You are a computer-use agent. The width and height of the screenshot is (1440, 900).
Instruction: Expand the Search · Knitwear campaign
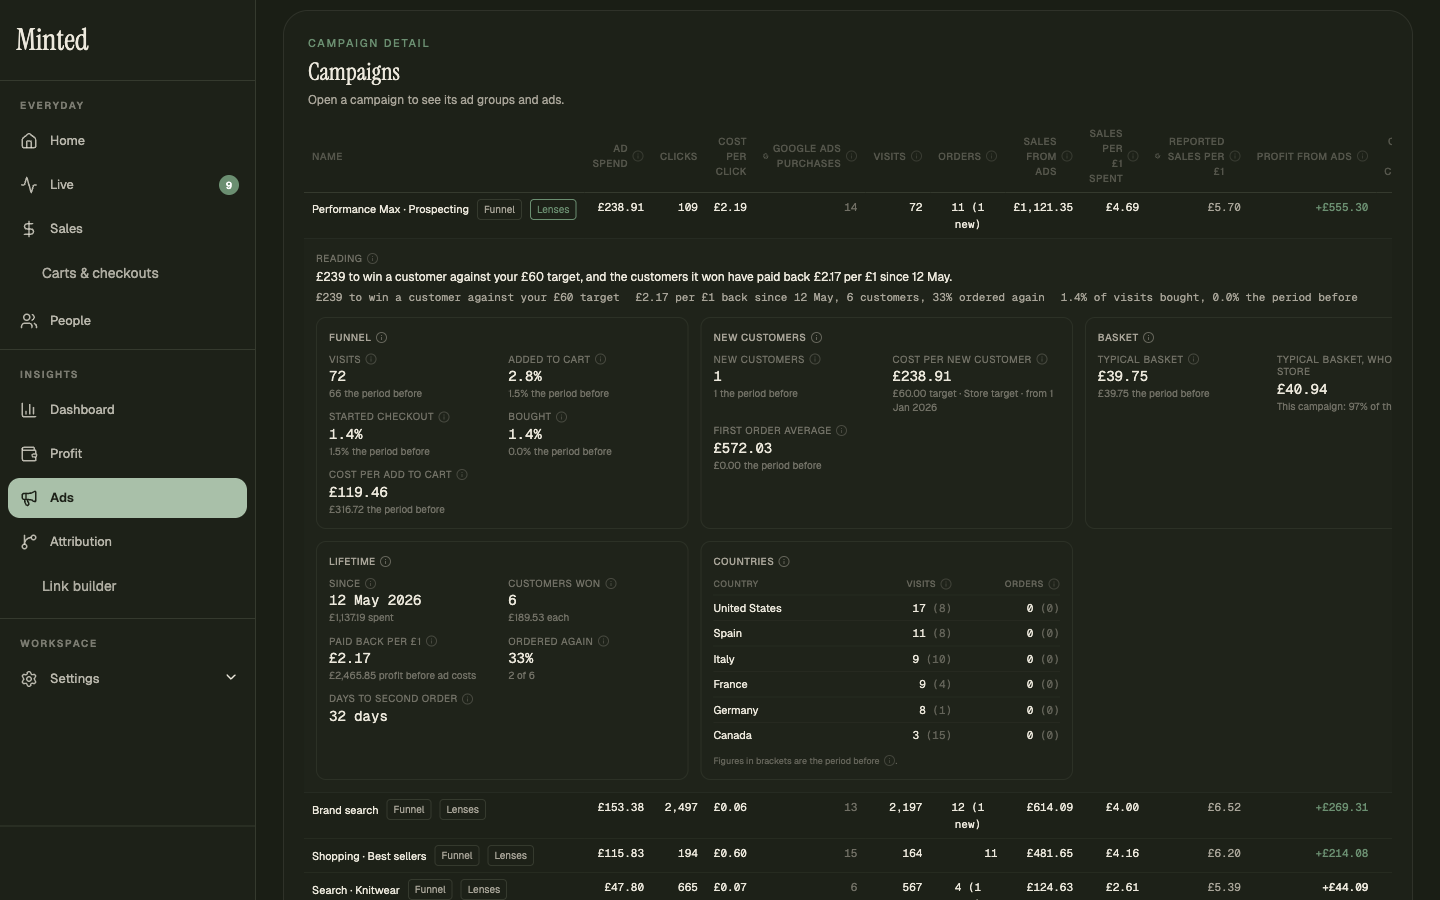tap(355, 890)
